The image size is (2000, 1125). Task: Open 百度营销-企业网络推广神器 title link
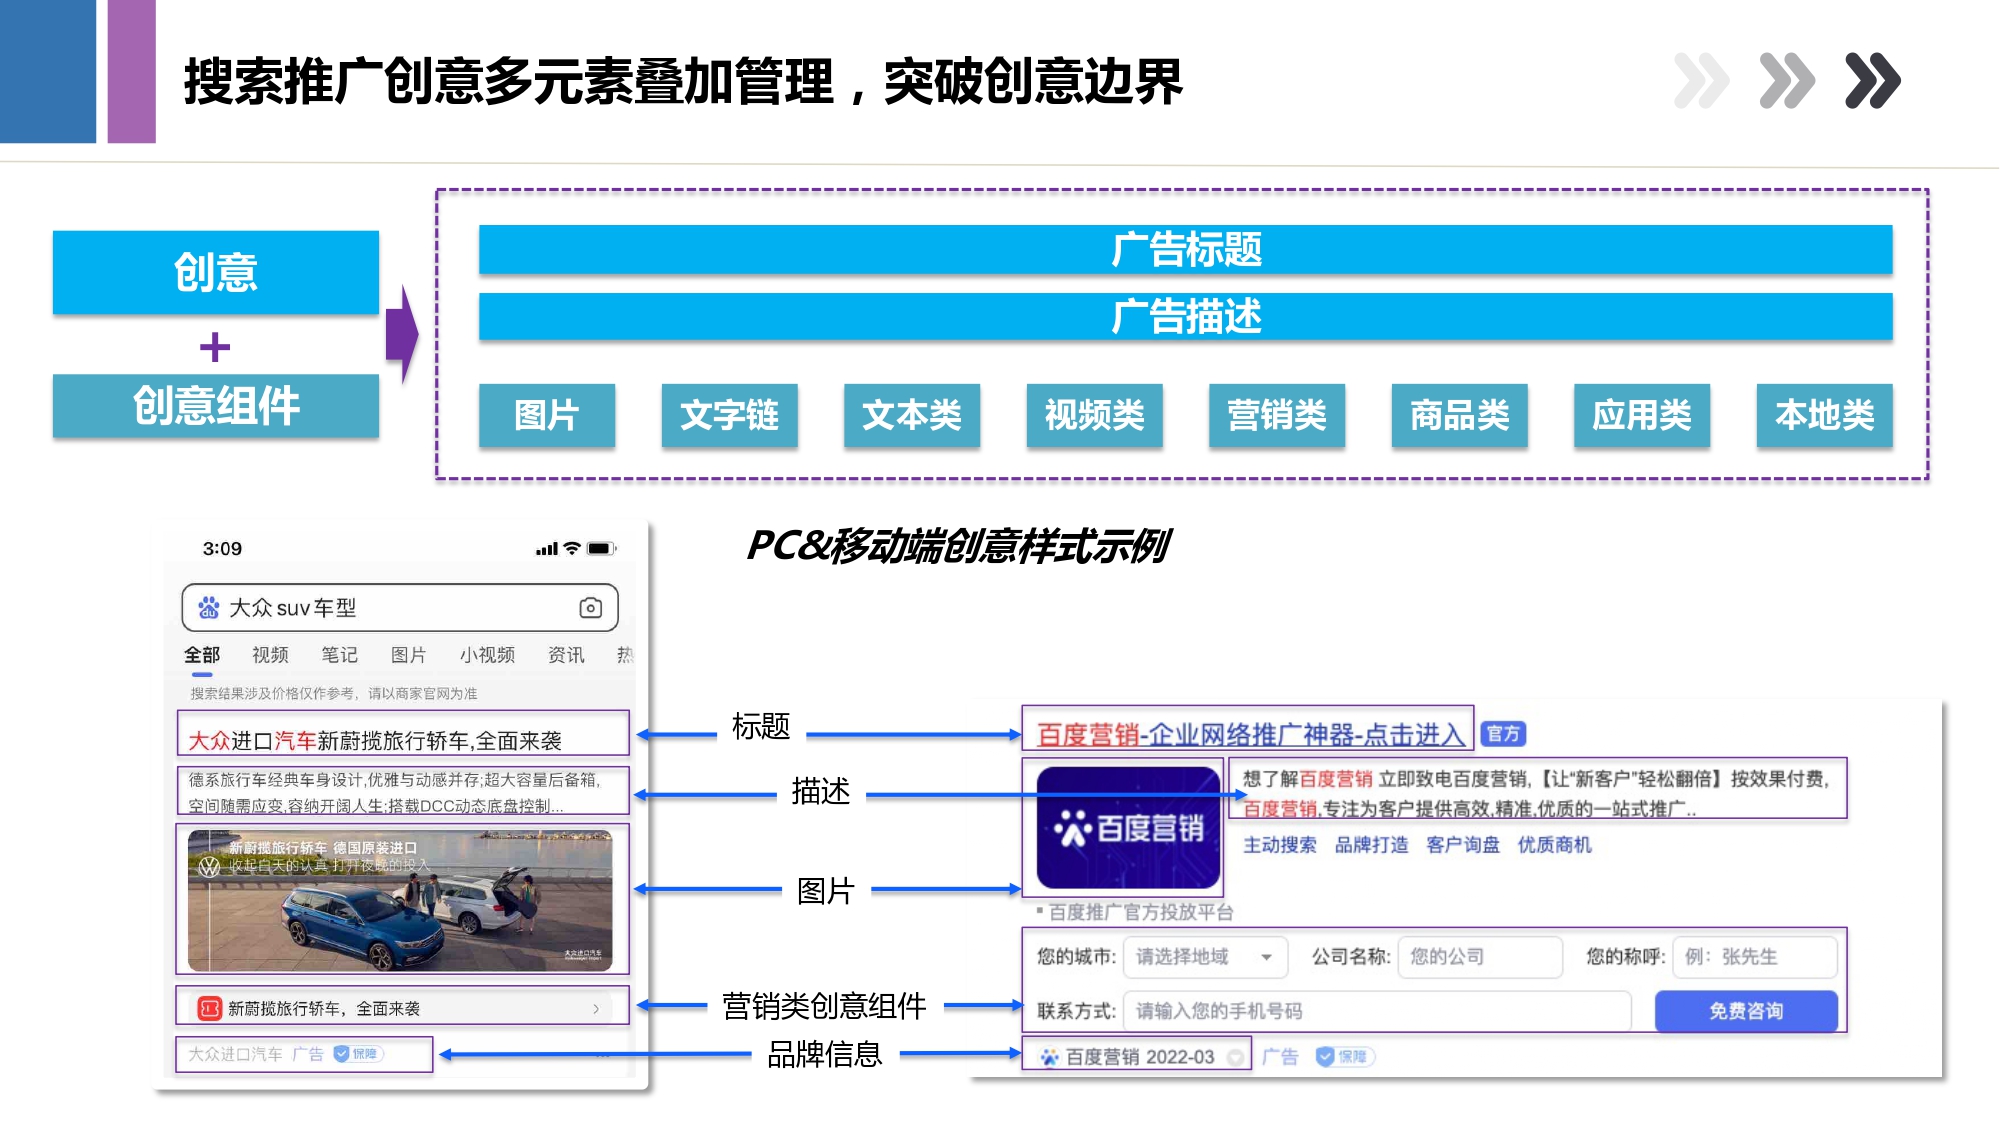click(x=1250, y=734)
